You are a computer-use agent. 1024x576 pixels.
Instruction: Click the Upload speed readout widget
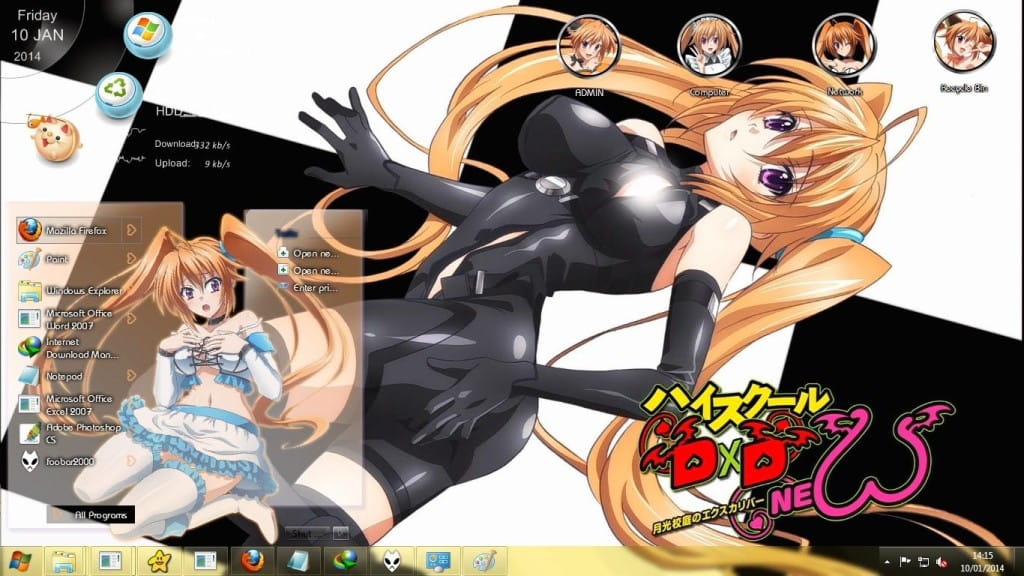tap(192, 163)
